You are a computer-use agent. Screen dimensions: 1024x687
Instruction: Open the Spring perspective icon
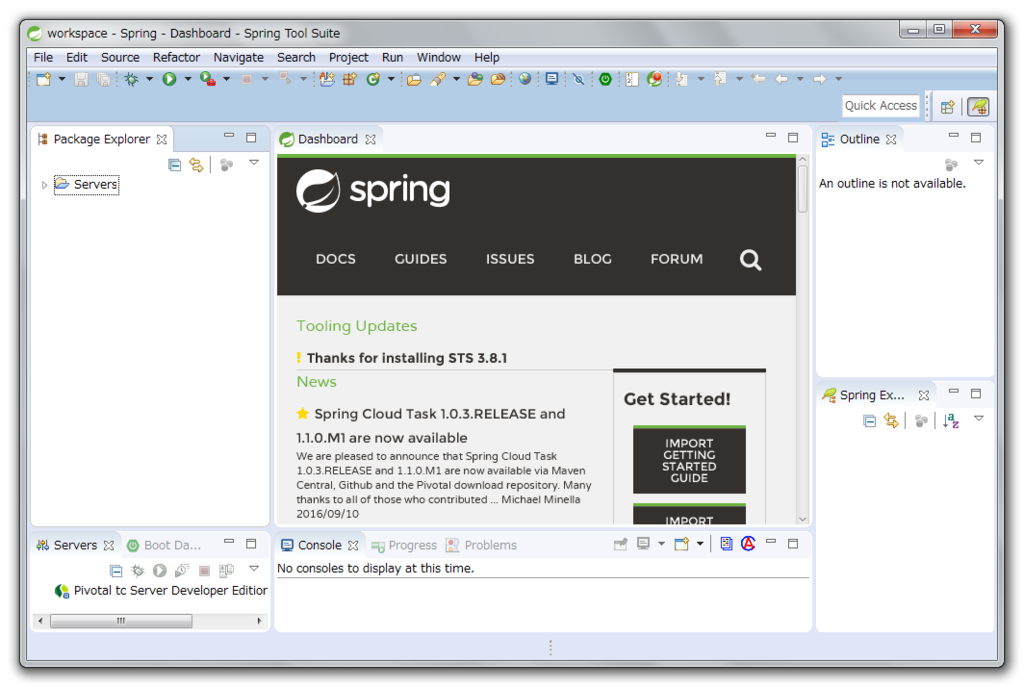tap(978, 106)
